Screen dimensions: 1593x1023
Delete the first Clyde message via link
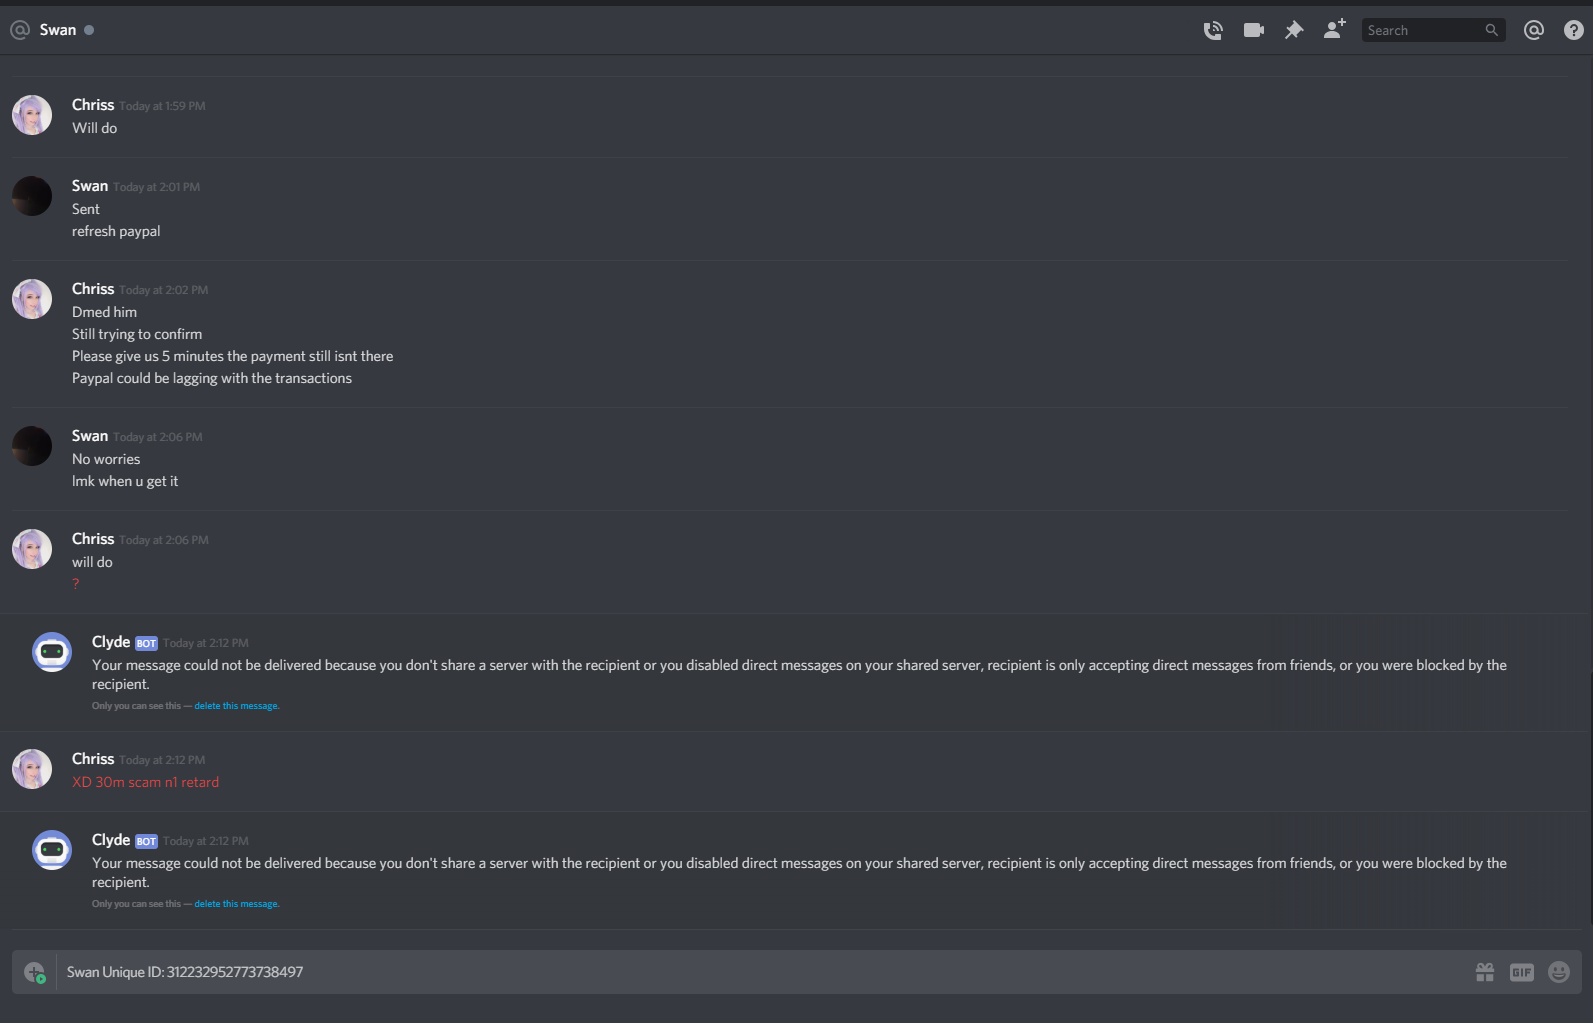click(236, 706)
